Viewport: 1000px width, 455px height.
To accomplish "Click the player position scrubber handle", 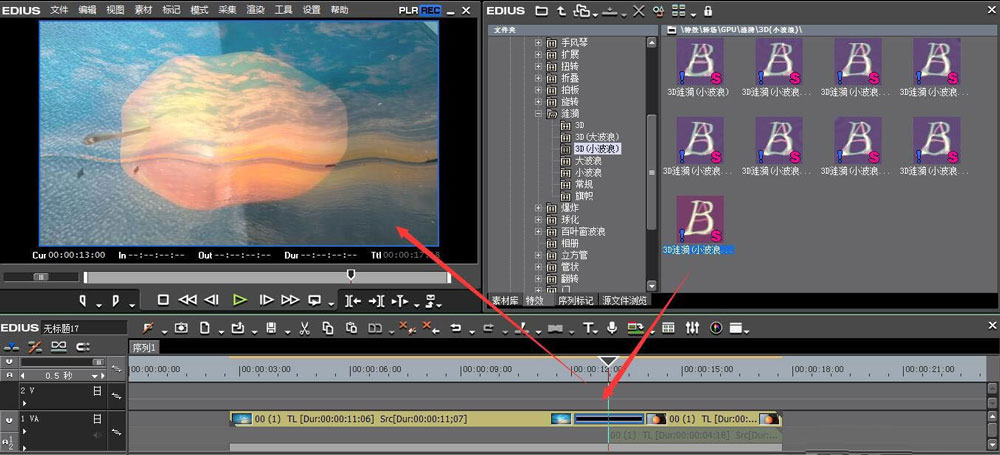I will click(x=350, y=275).
